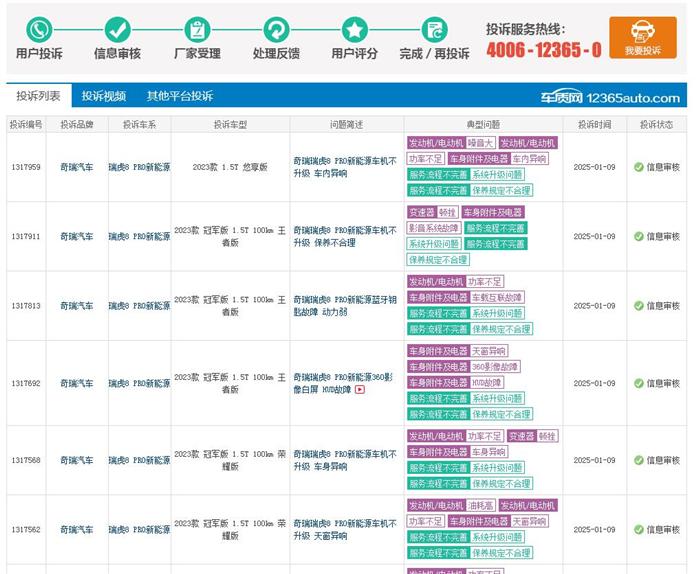The image size is (700, 574).
Task: Open complaint 360影像白屏 HUD故障
Action: pos(343,383)
